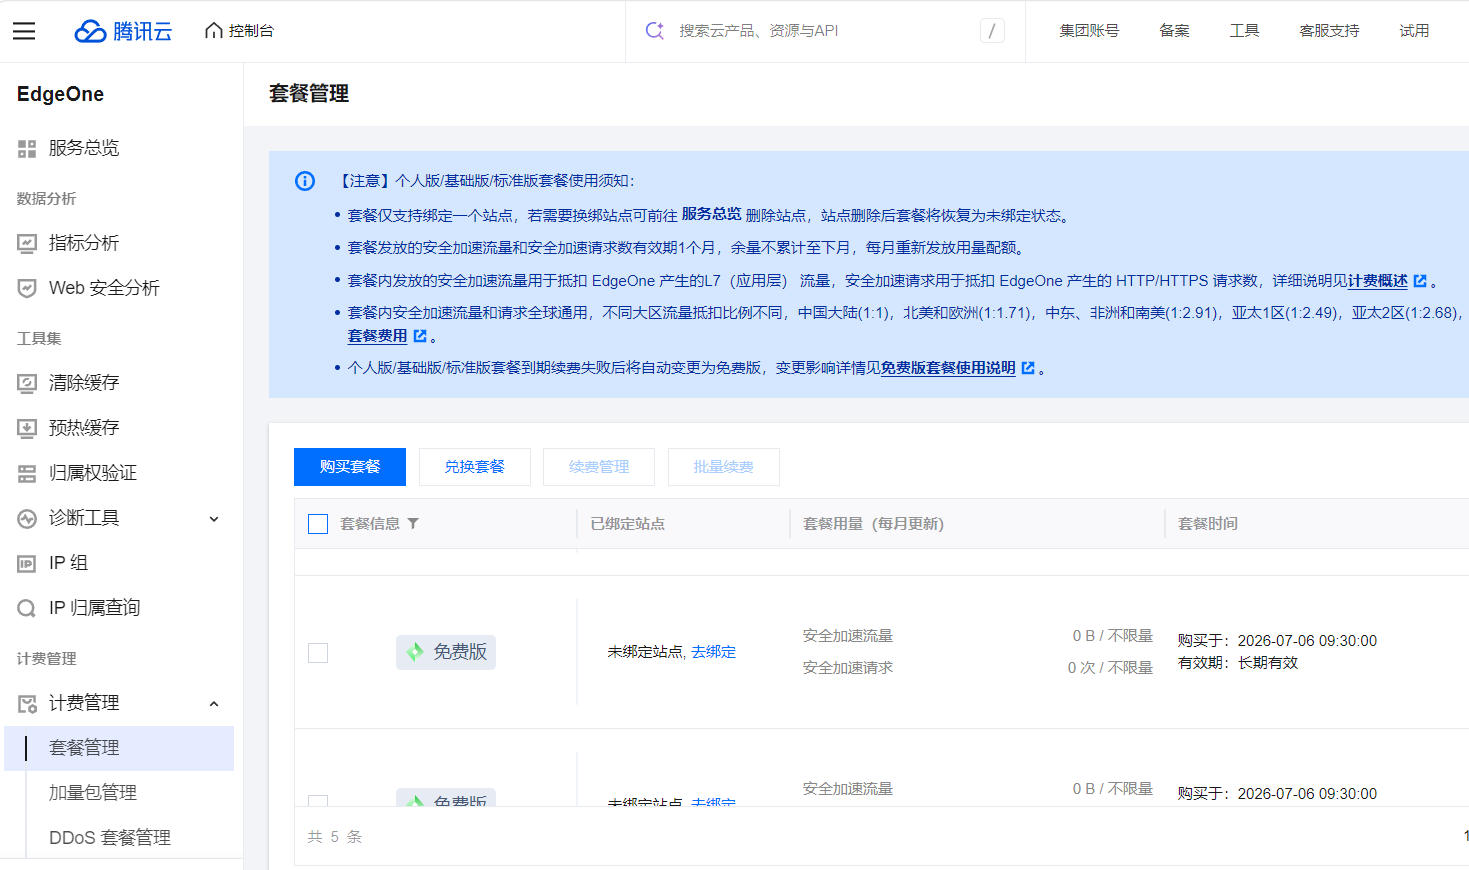Open 客服支持 in top navigation

tap(1329, 31)
